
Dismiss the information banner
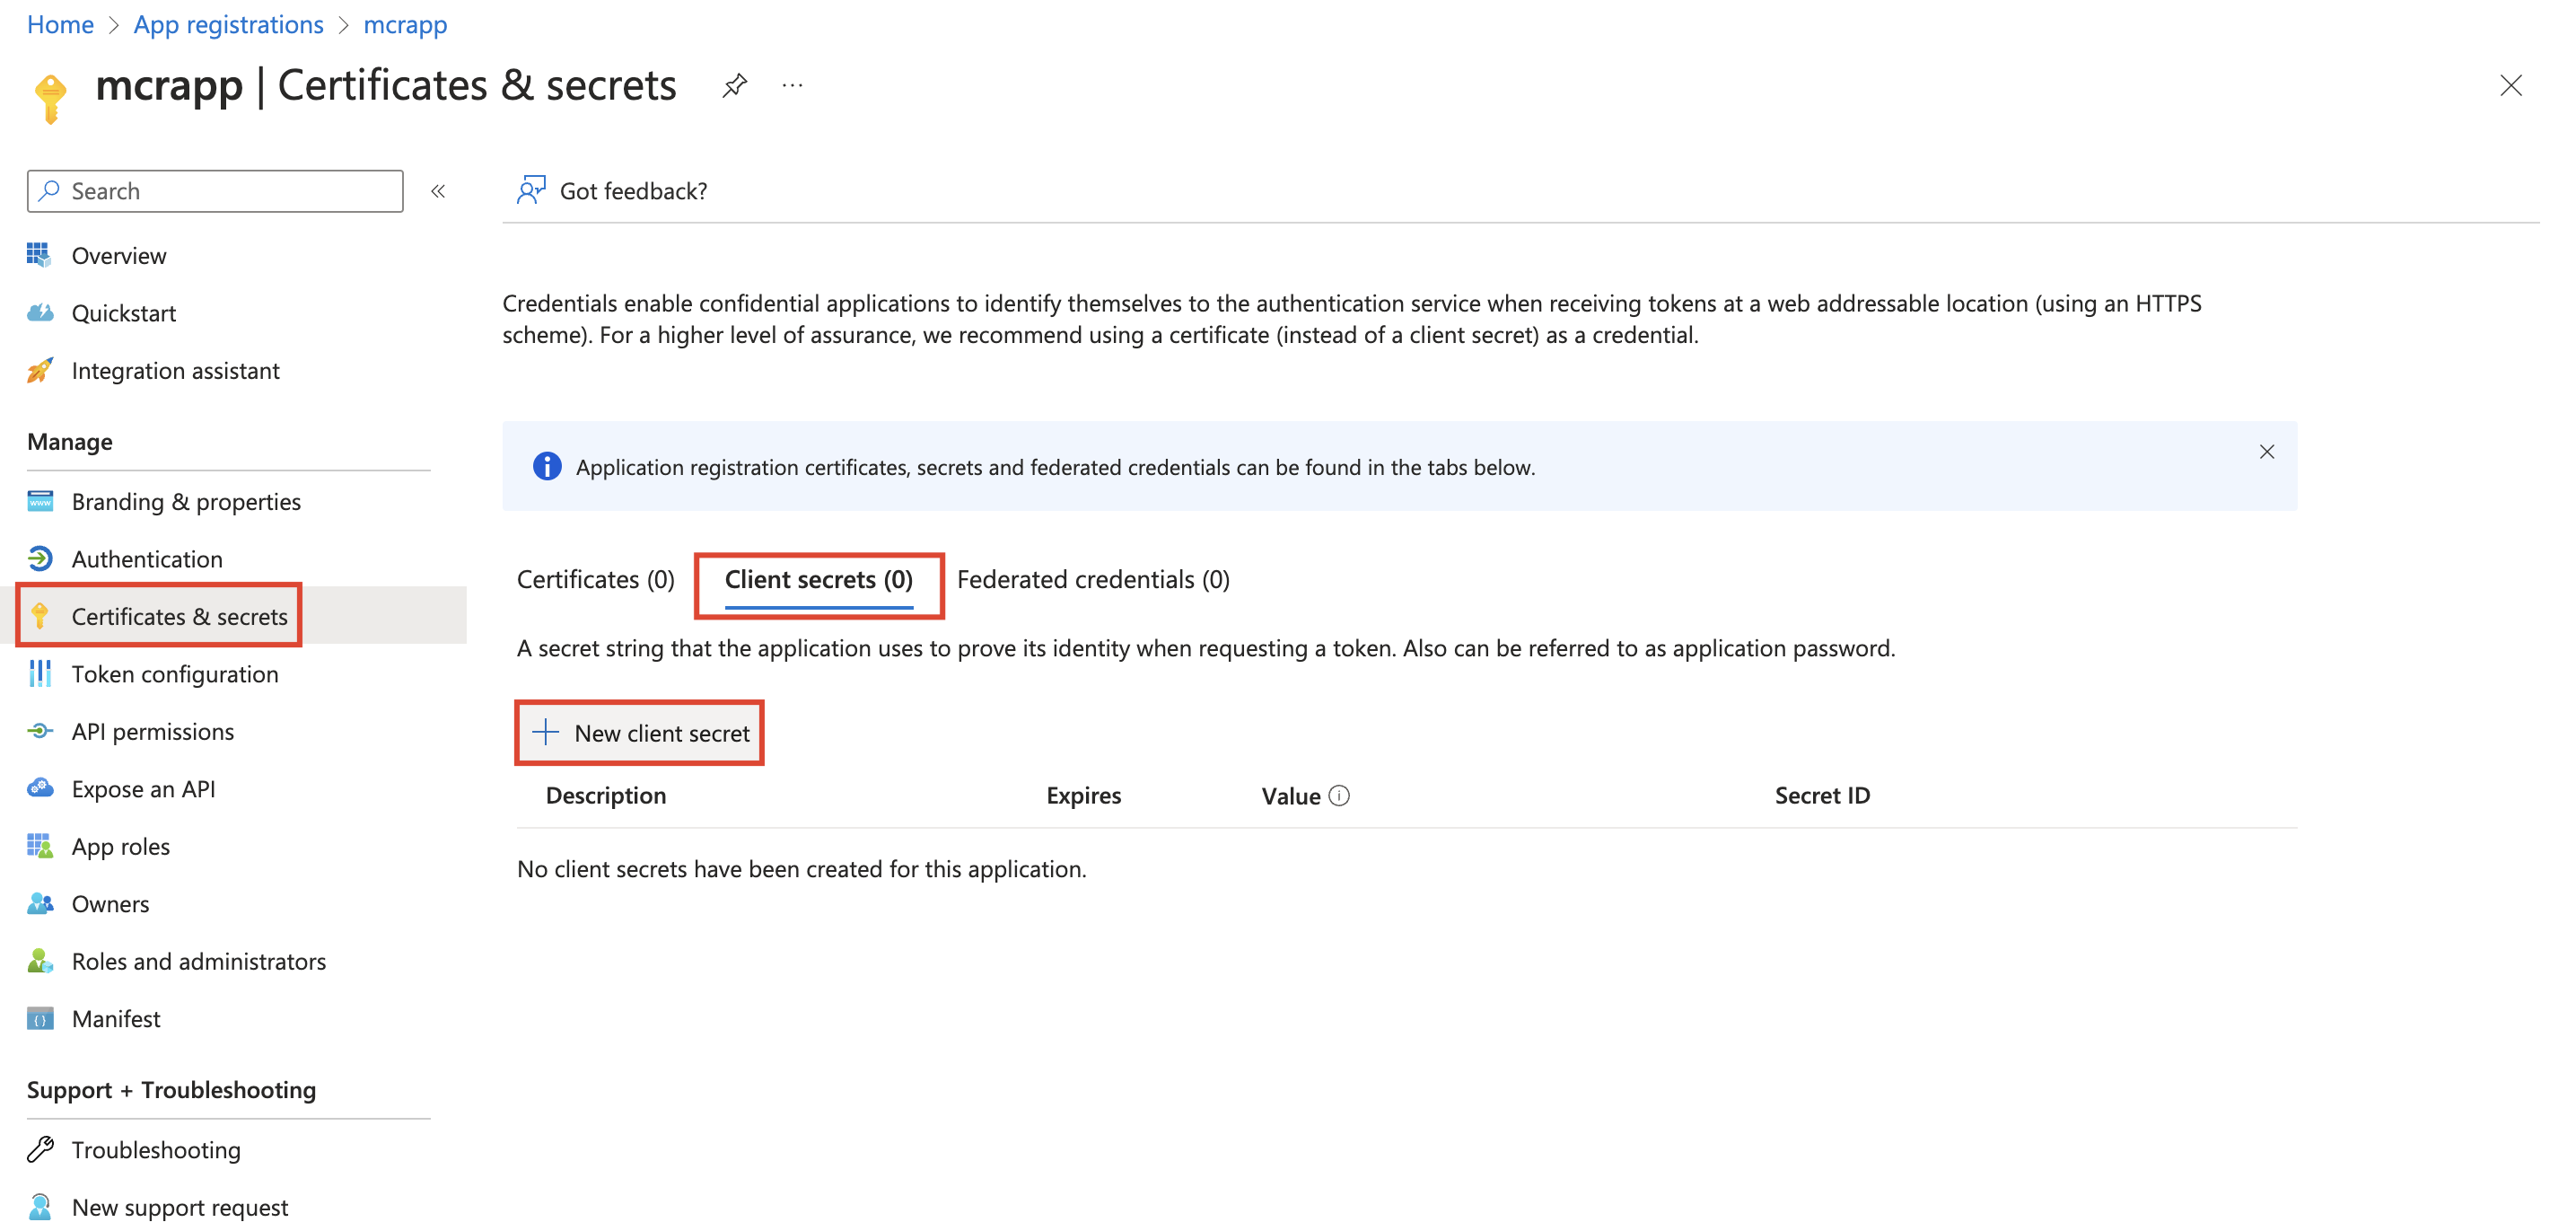tap(2266, 452)
